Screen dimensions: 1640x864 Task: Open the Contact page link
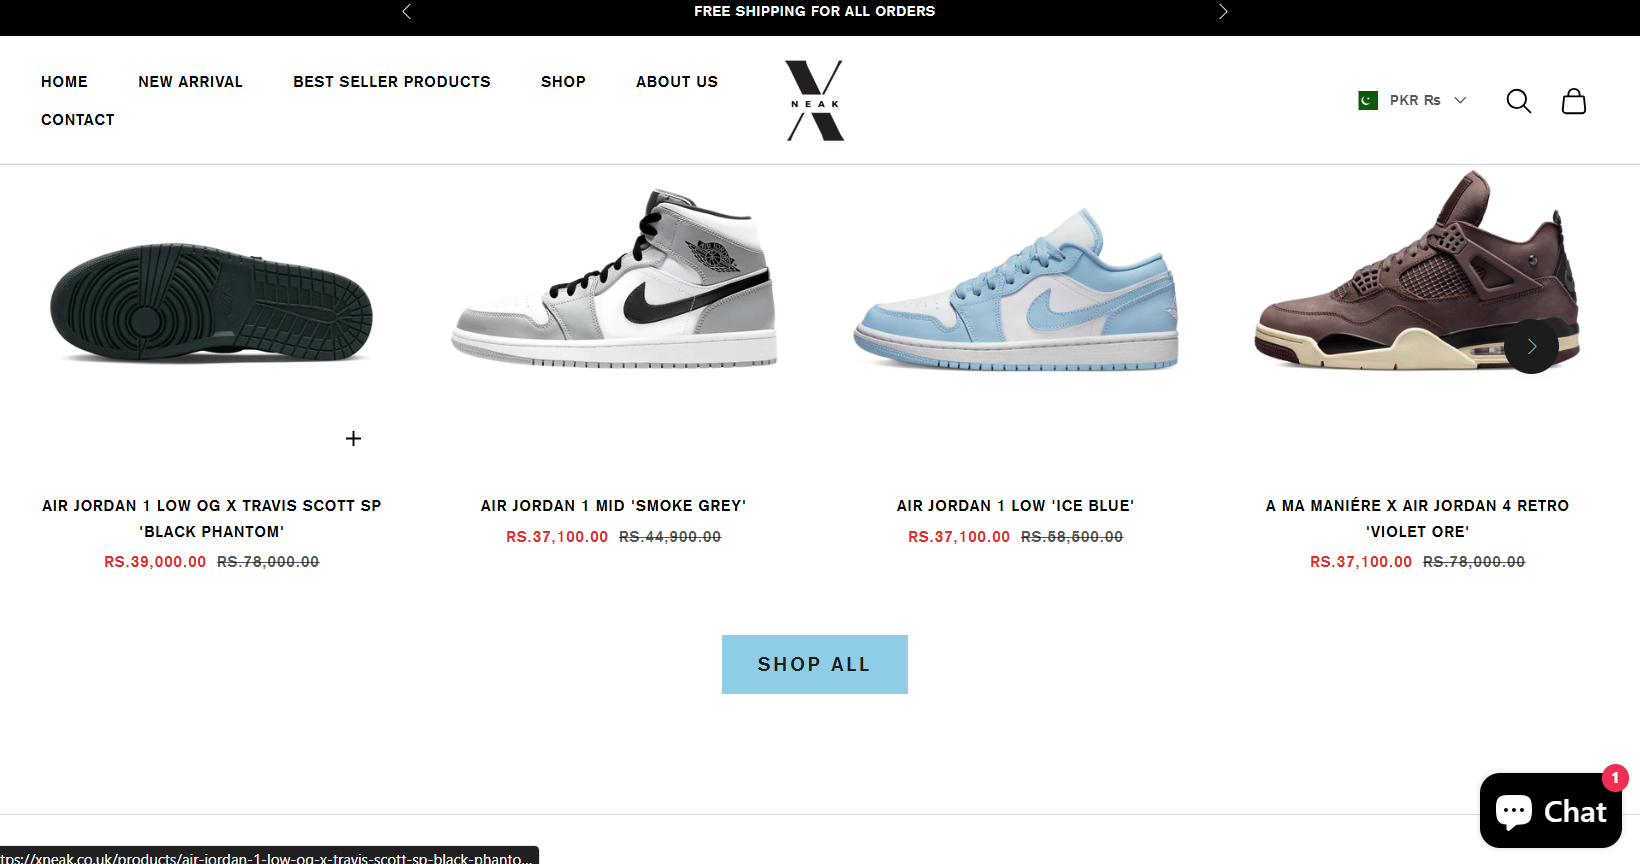pos(78,120)
